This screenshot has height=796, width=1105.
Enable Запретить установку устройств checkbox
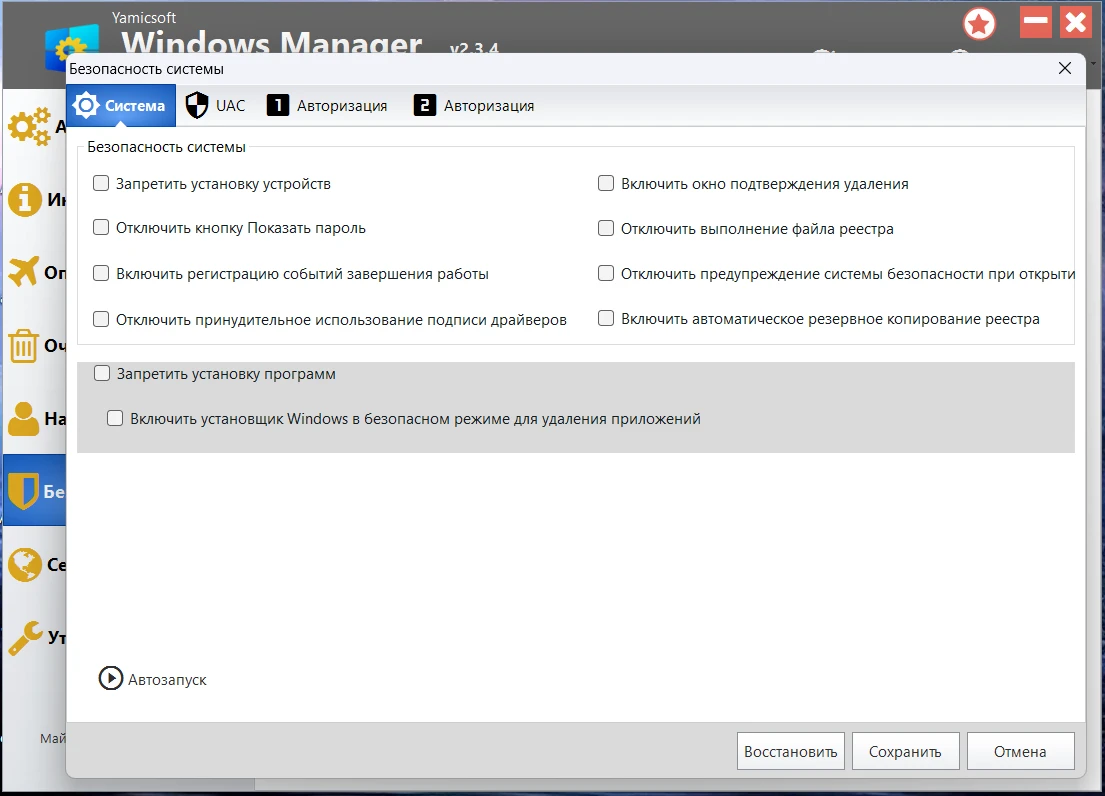[x=101, y=184]
